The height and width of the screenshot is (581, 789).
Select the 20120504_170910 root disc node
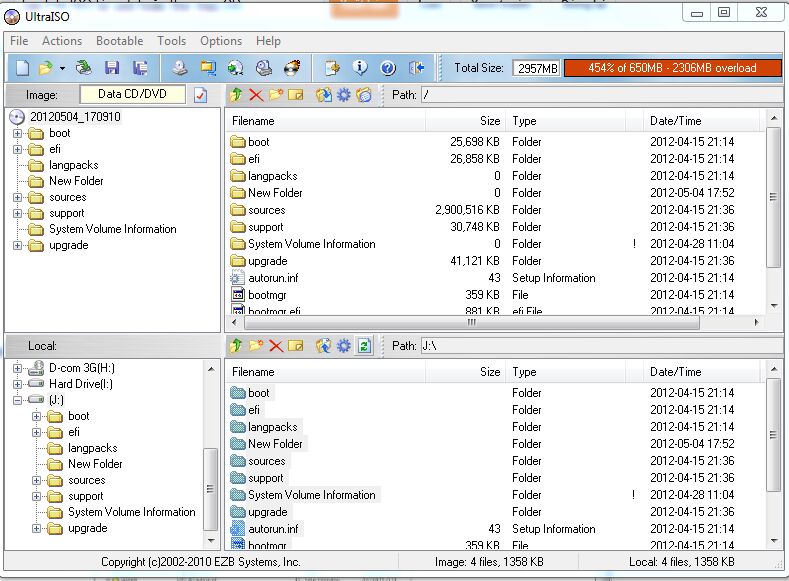point(75,117)
